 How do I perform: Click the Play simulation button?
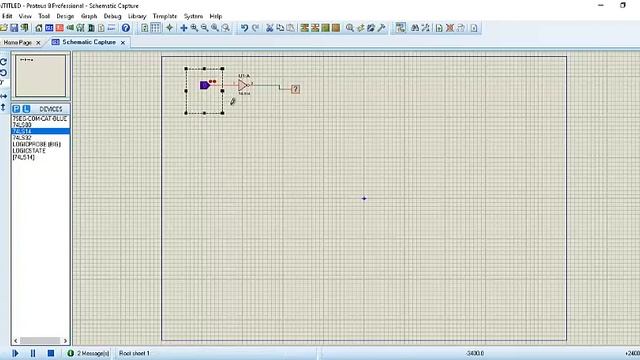[x=15, y=353]
